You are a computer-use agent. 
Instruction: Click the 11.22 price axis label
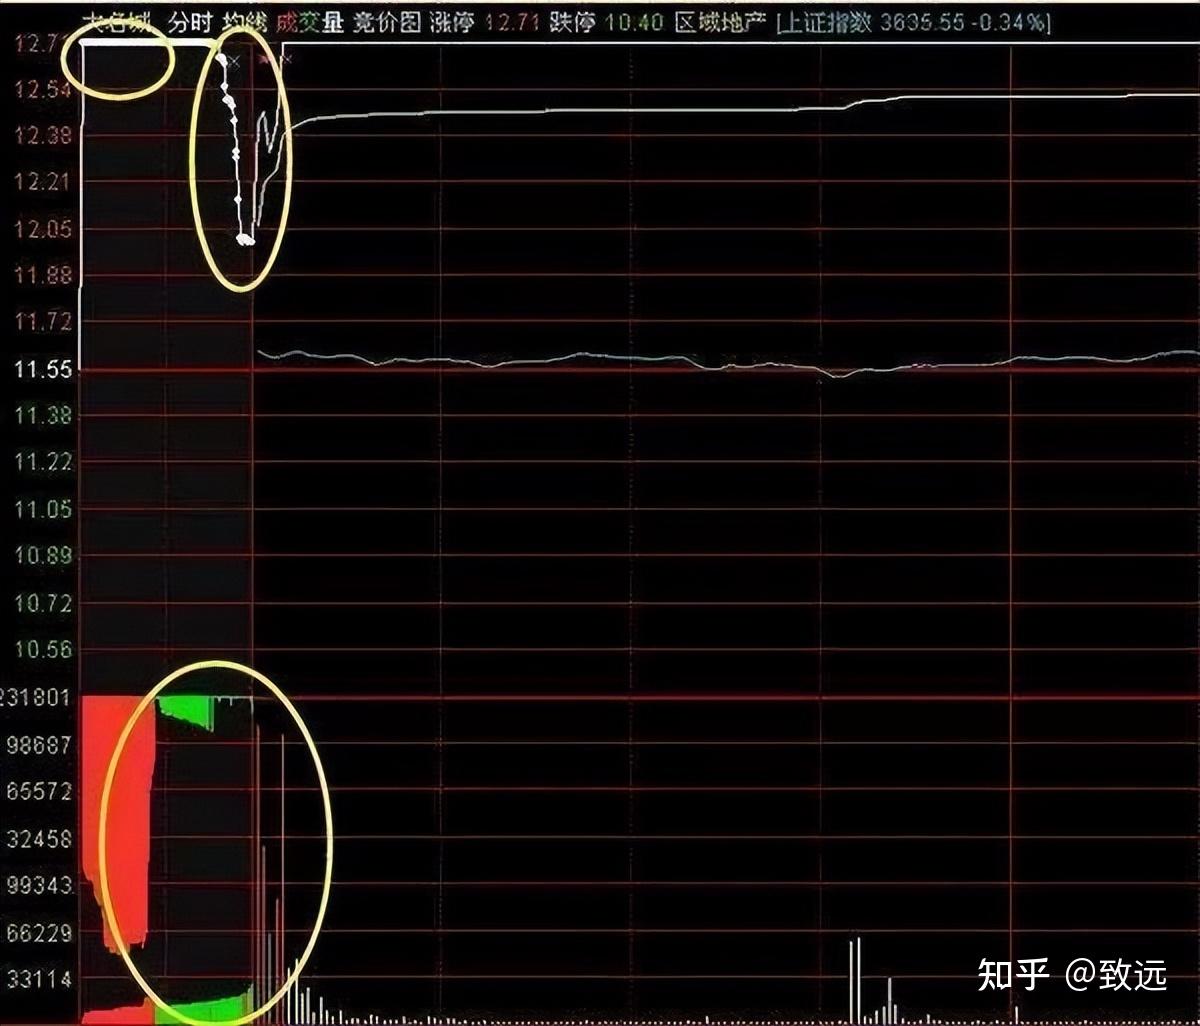[x=42, y=462]
